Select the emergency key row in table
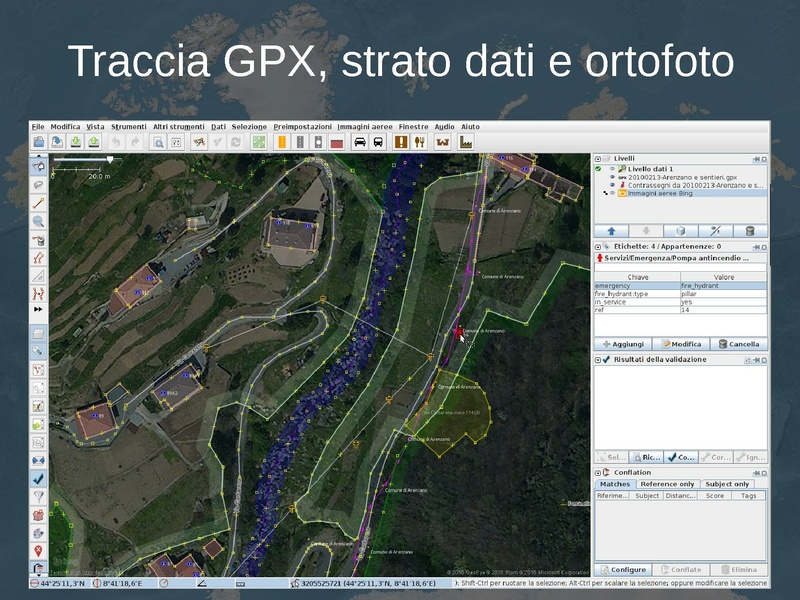Image resolution: width=800 pixels, height=600 pixels. coord(622,286)
